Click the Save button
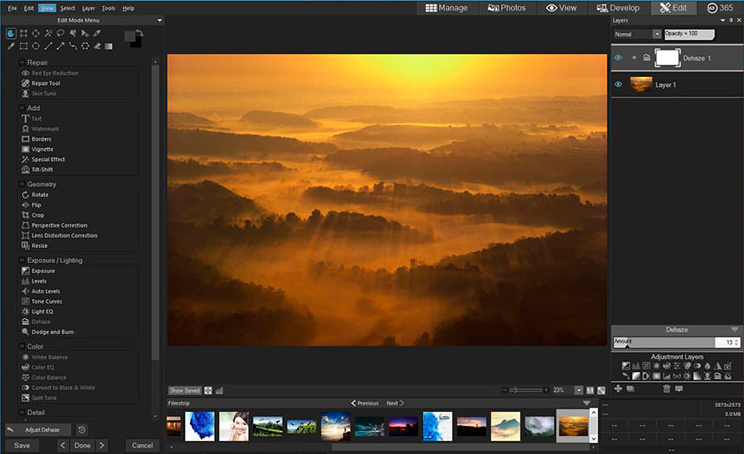Viewport: 744px width, 454px height. [x=22, y=445]
